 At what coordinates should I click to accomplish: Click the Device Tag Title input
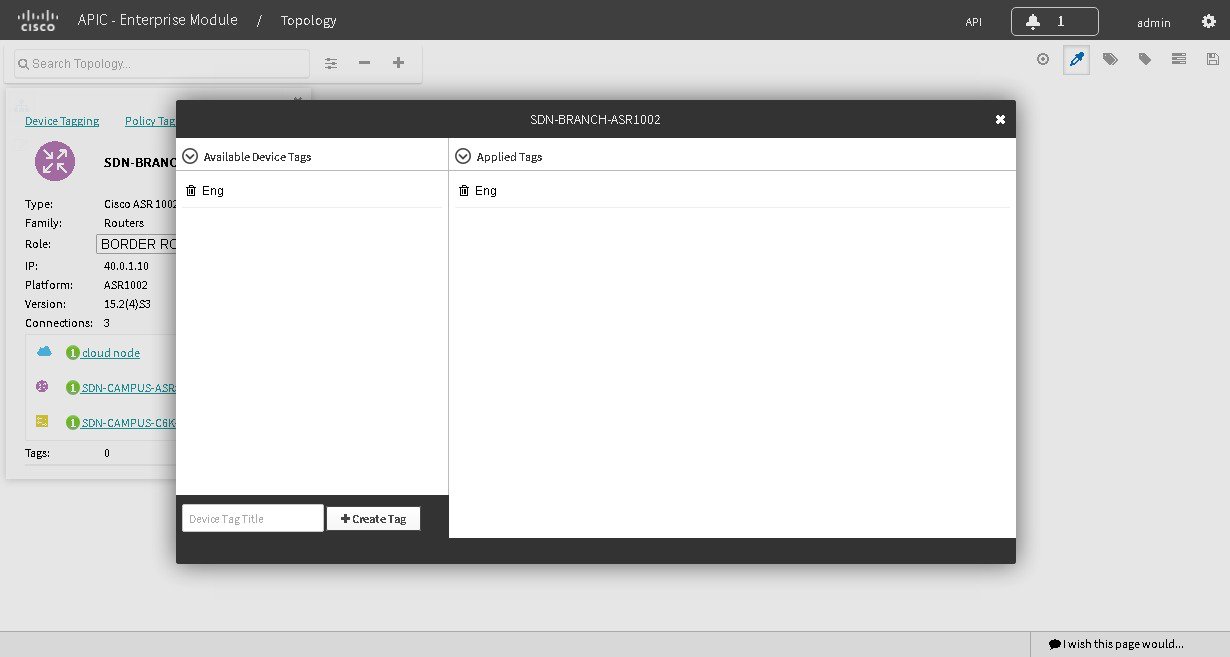point(253,518)
